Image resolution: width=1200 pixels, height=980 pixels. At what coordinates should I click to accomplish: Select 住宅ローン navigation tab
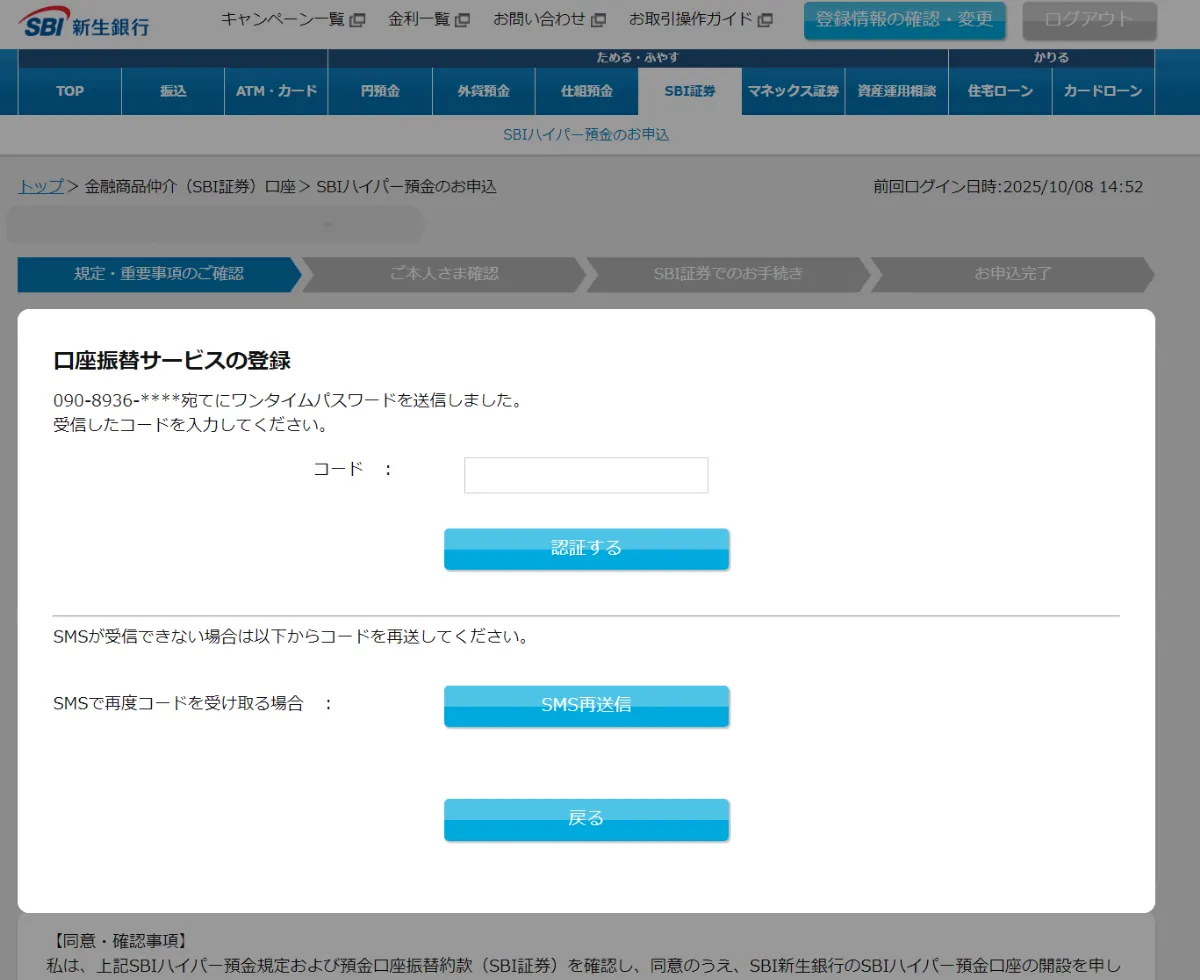(x=1000, y=91)
